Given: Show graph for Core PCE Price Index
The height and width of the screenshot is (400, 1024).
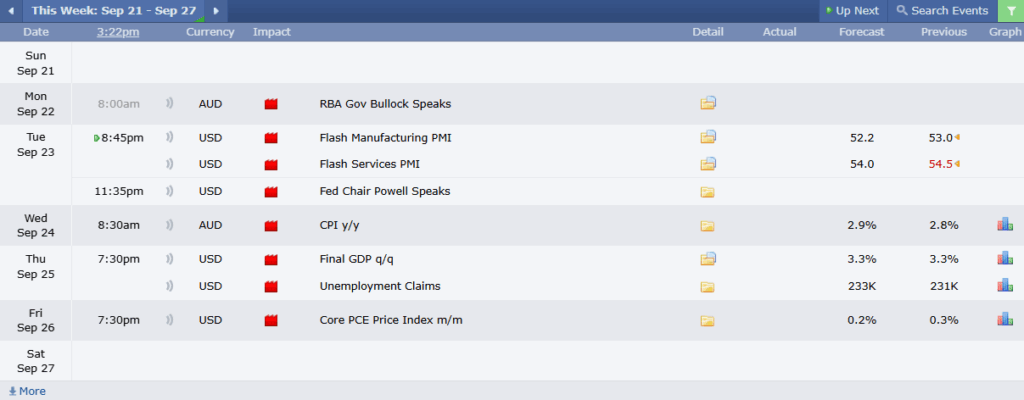Looking at the screenshot, I should [1004, 320].
